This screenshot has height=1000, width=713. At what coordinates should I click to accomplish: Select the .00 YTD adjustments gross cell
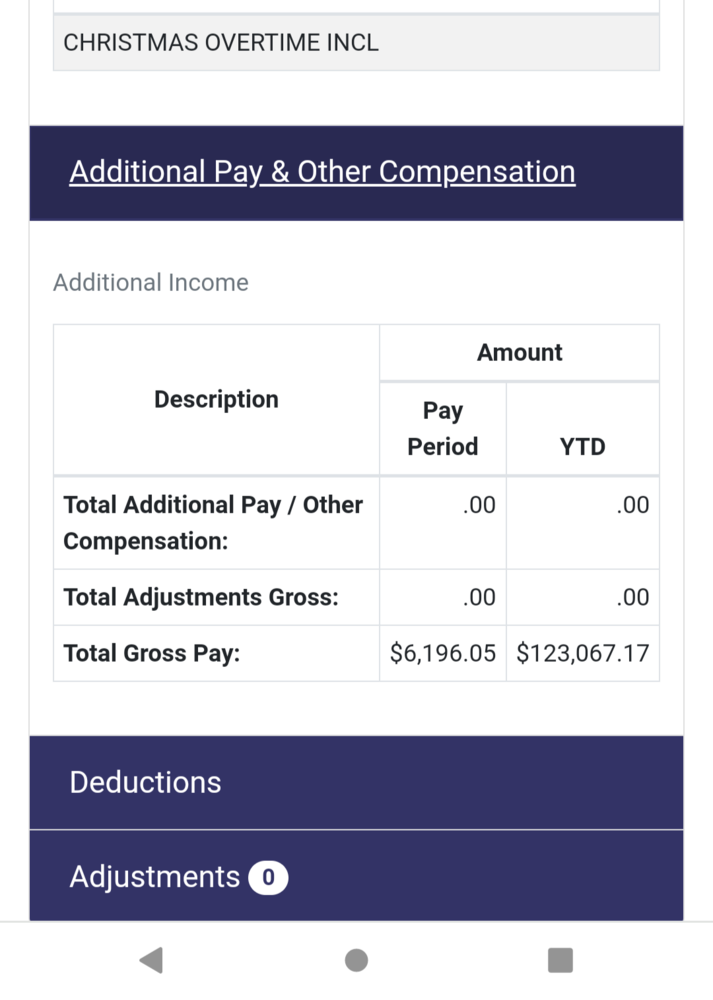coord(631,597)
